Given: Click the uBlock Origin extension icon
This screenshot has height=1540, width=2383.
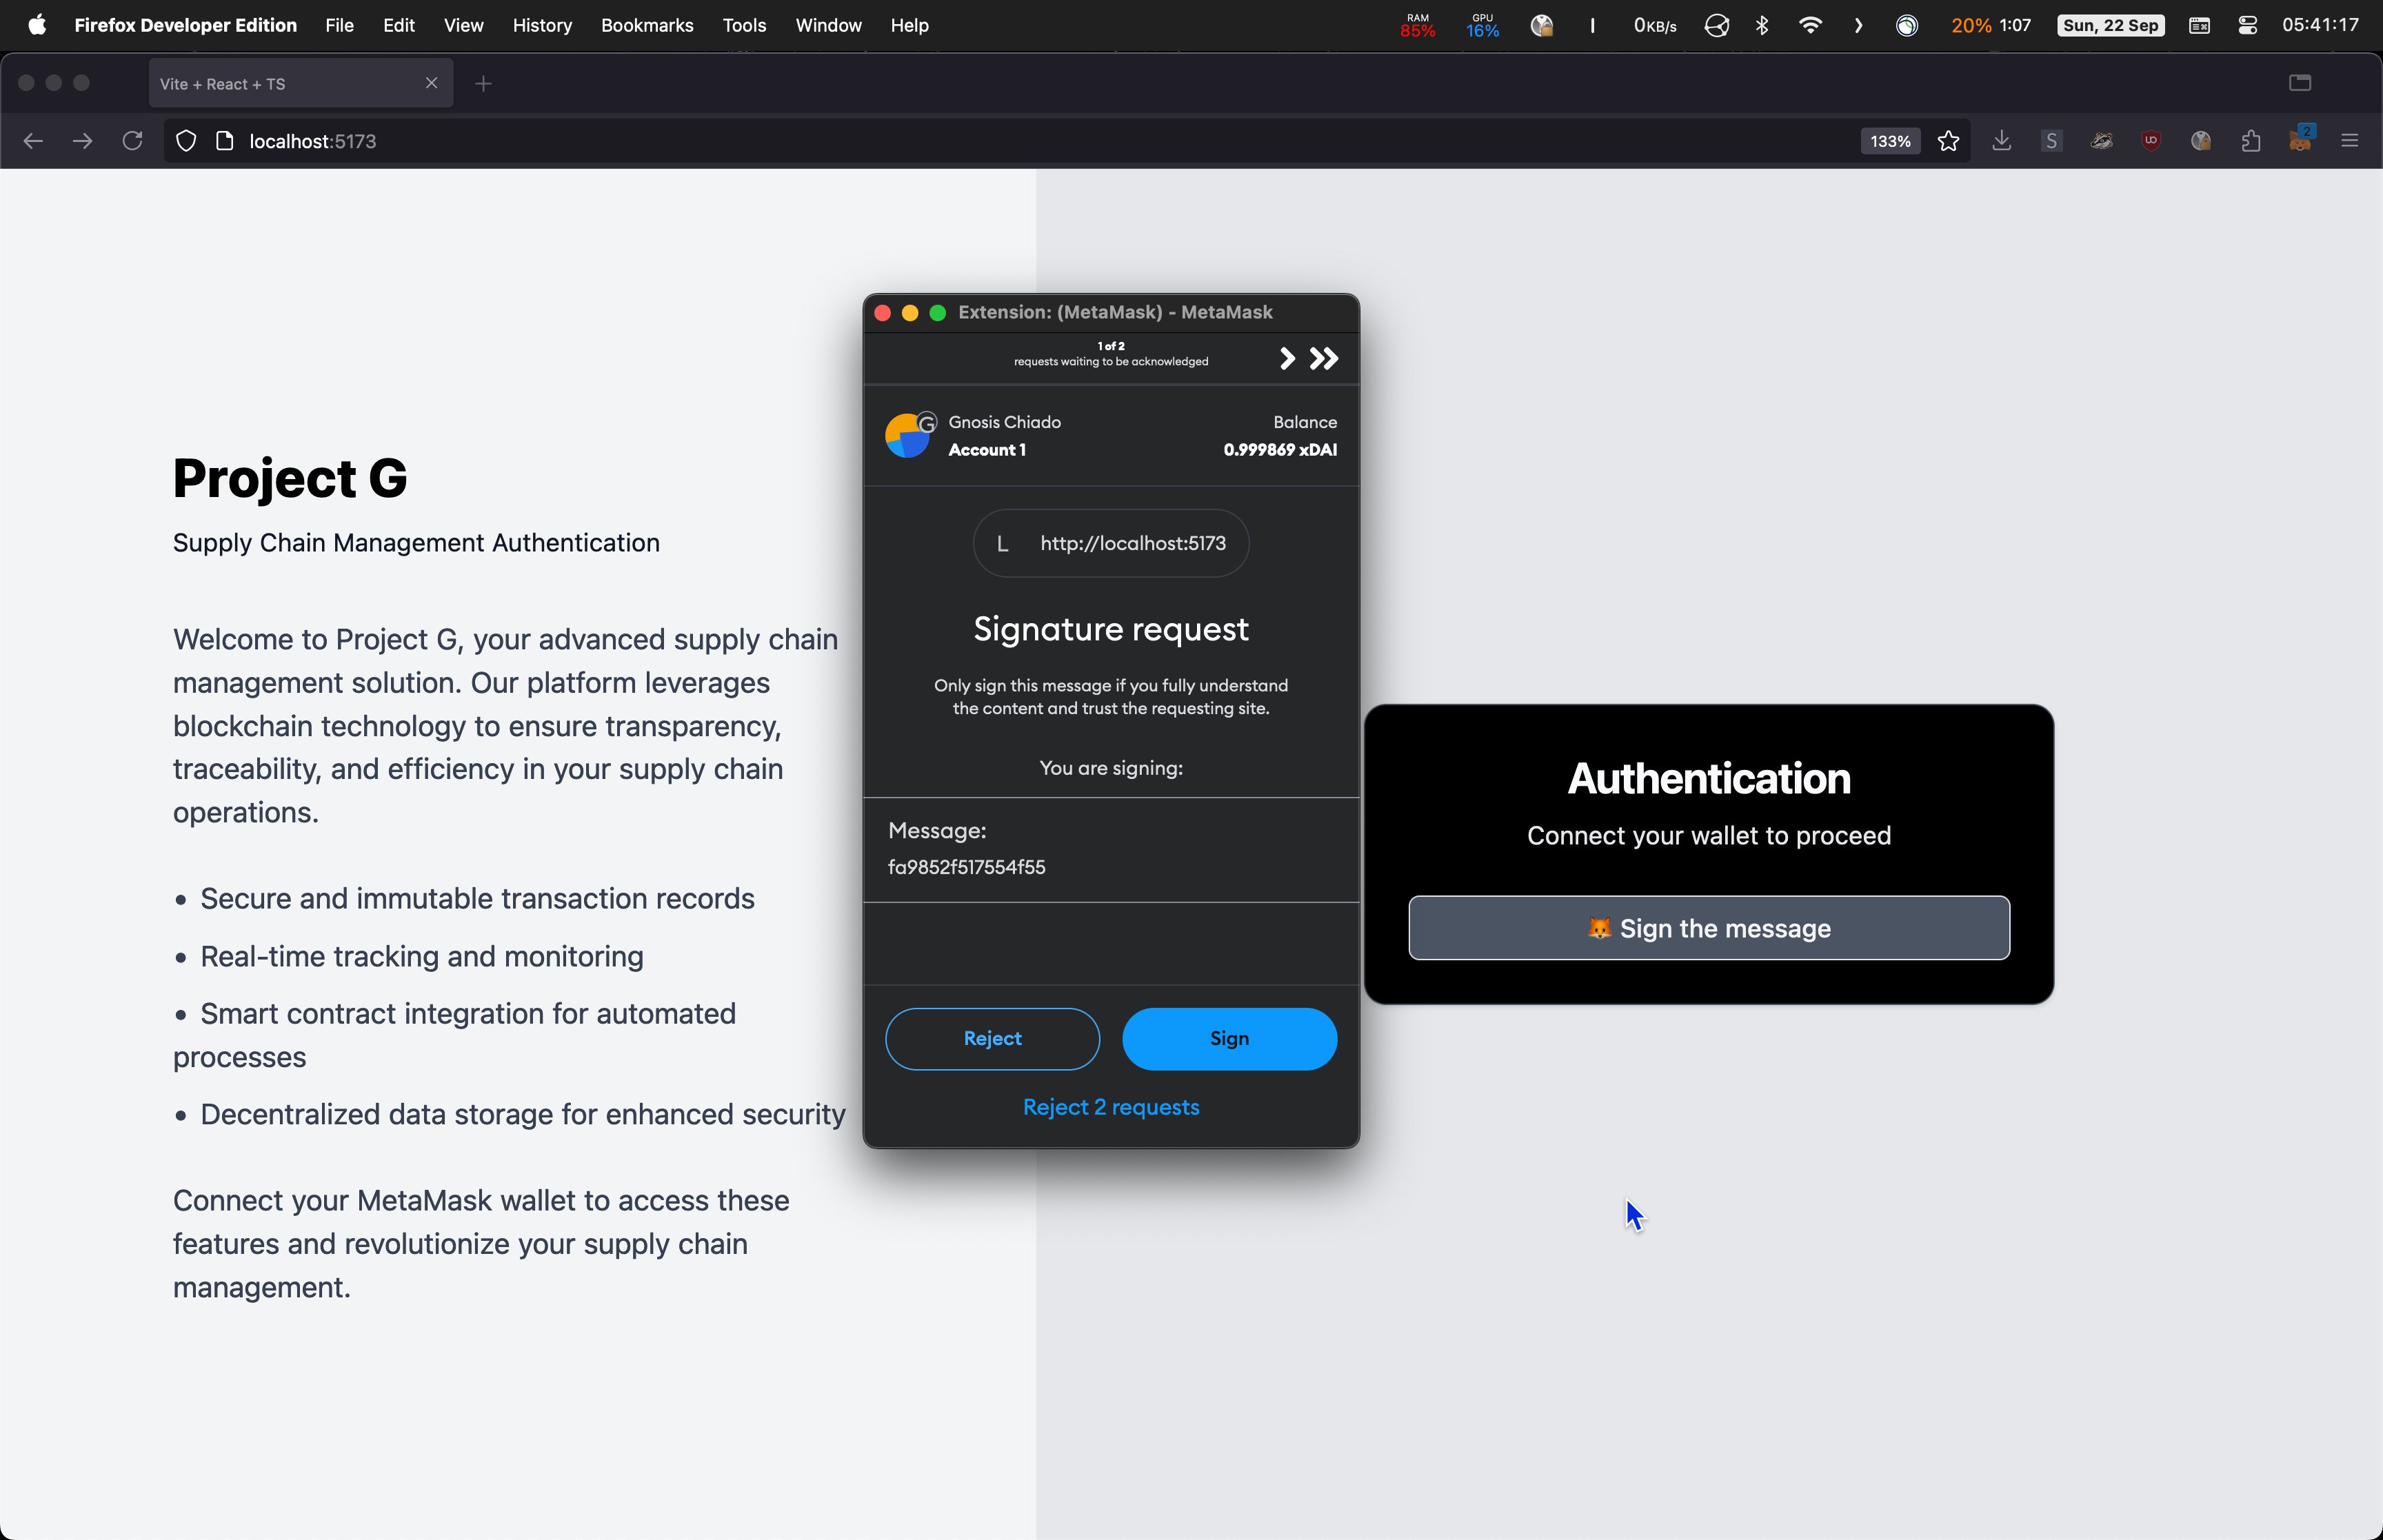Looking at the screenshot, I should click(2151, 141).
